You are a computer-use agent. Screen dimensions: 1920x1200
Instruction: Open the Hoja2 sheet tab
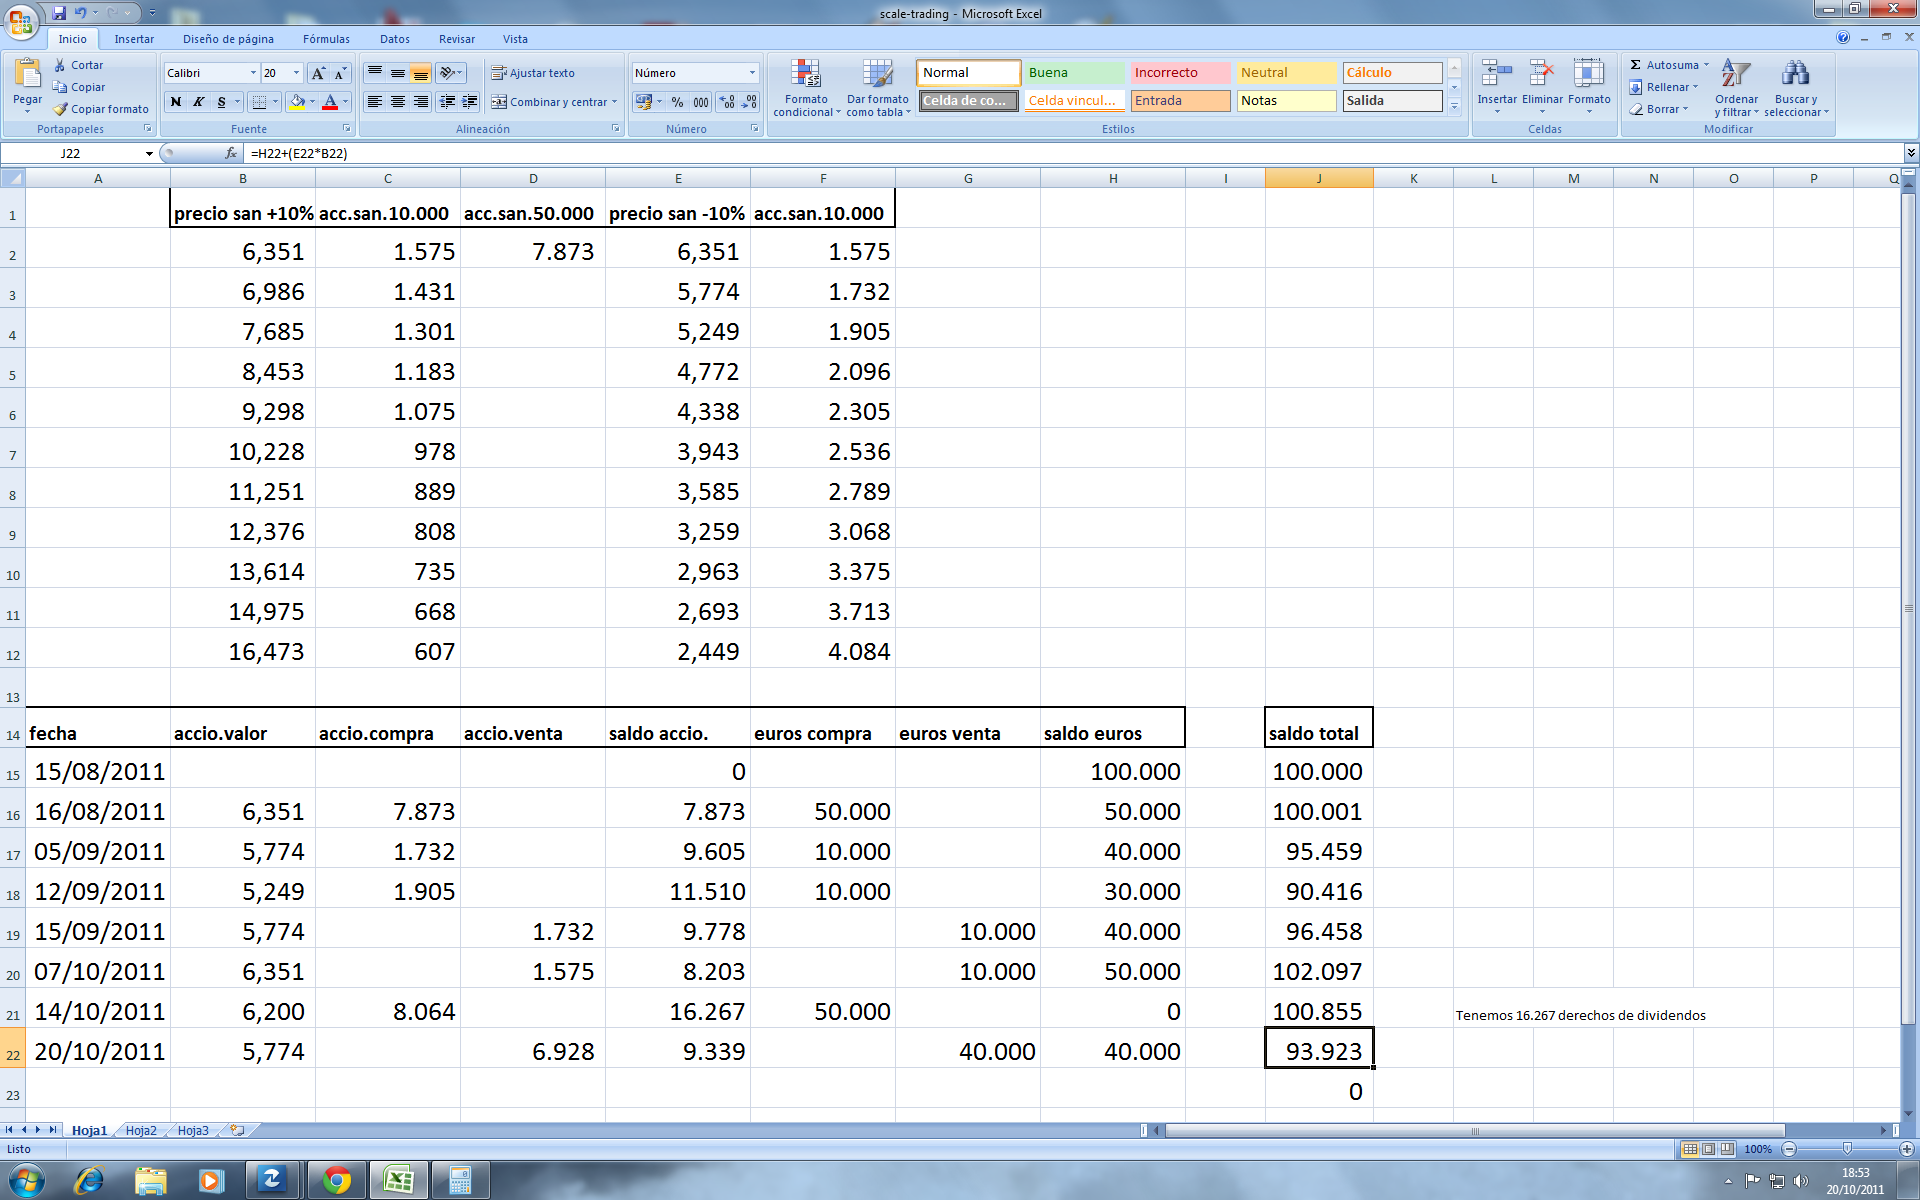141,1130
